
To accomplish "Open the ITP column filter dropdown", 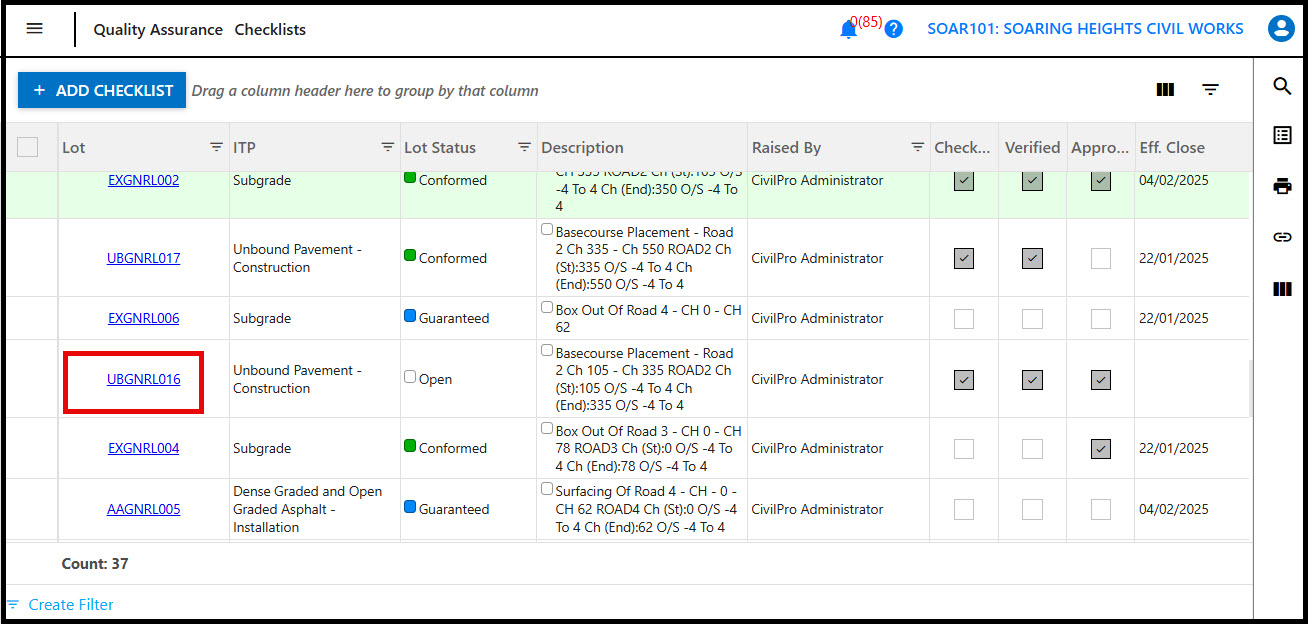I will 388,147.
